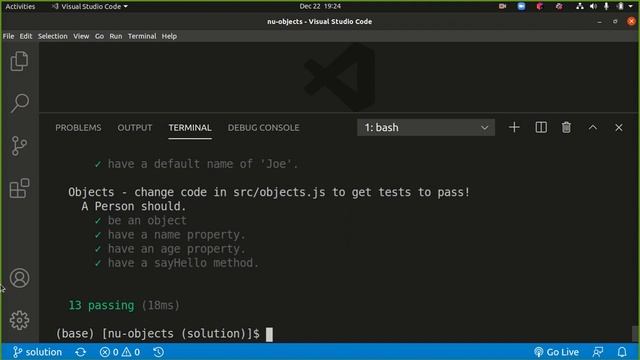Open the Activities overview
The image size is (640, 360).
click(20, 7)
